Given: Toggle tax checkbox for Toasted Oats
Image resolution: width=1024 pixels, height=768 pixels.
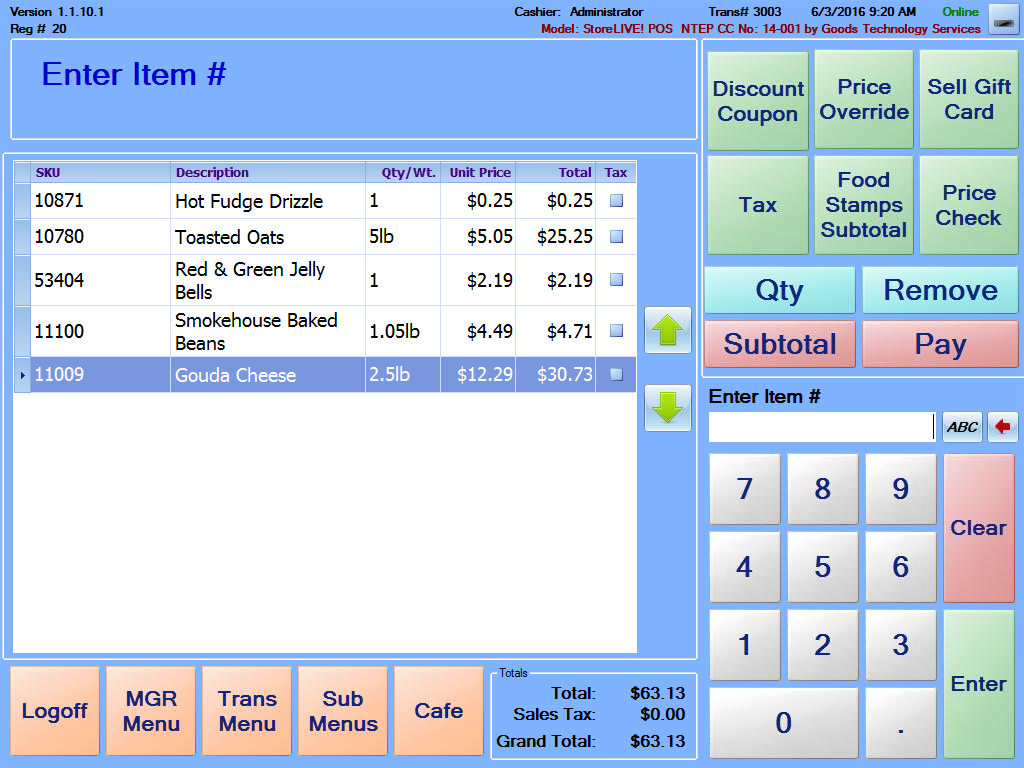Looking at the screenshot, I should 616,237.
